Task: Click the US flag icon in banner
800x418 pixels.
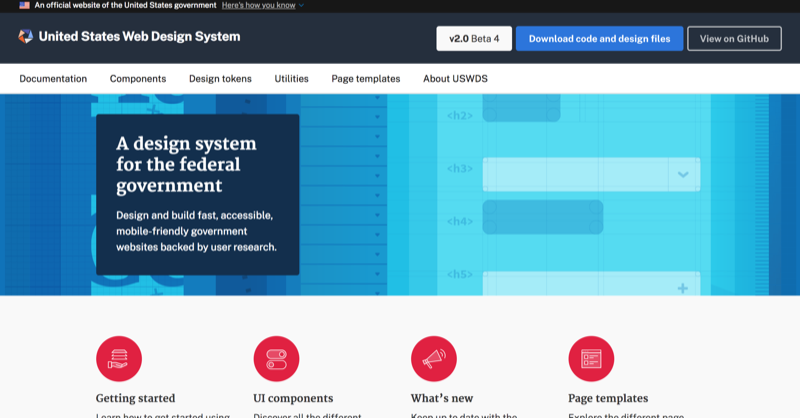Action: pyautogui.click(x=24, y=5)
